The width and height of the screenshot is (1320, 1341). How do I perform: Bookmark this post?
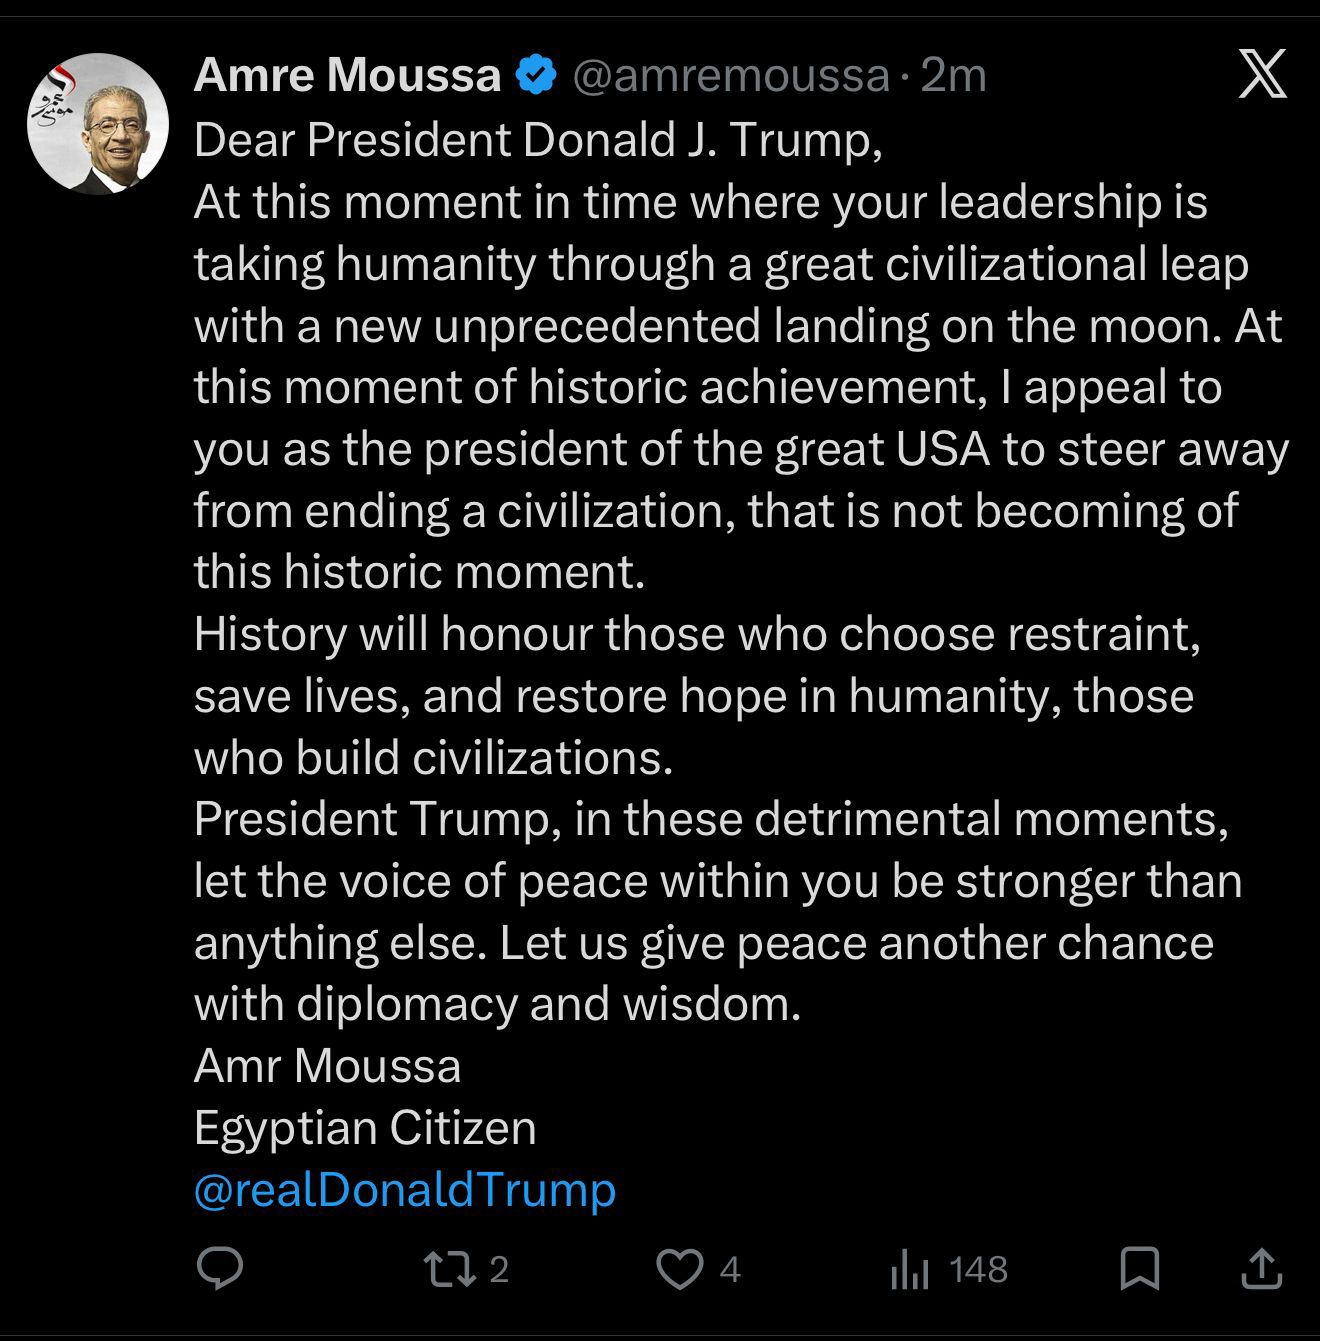[1139, 1269]
